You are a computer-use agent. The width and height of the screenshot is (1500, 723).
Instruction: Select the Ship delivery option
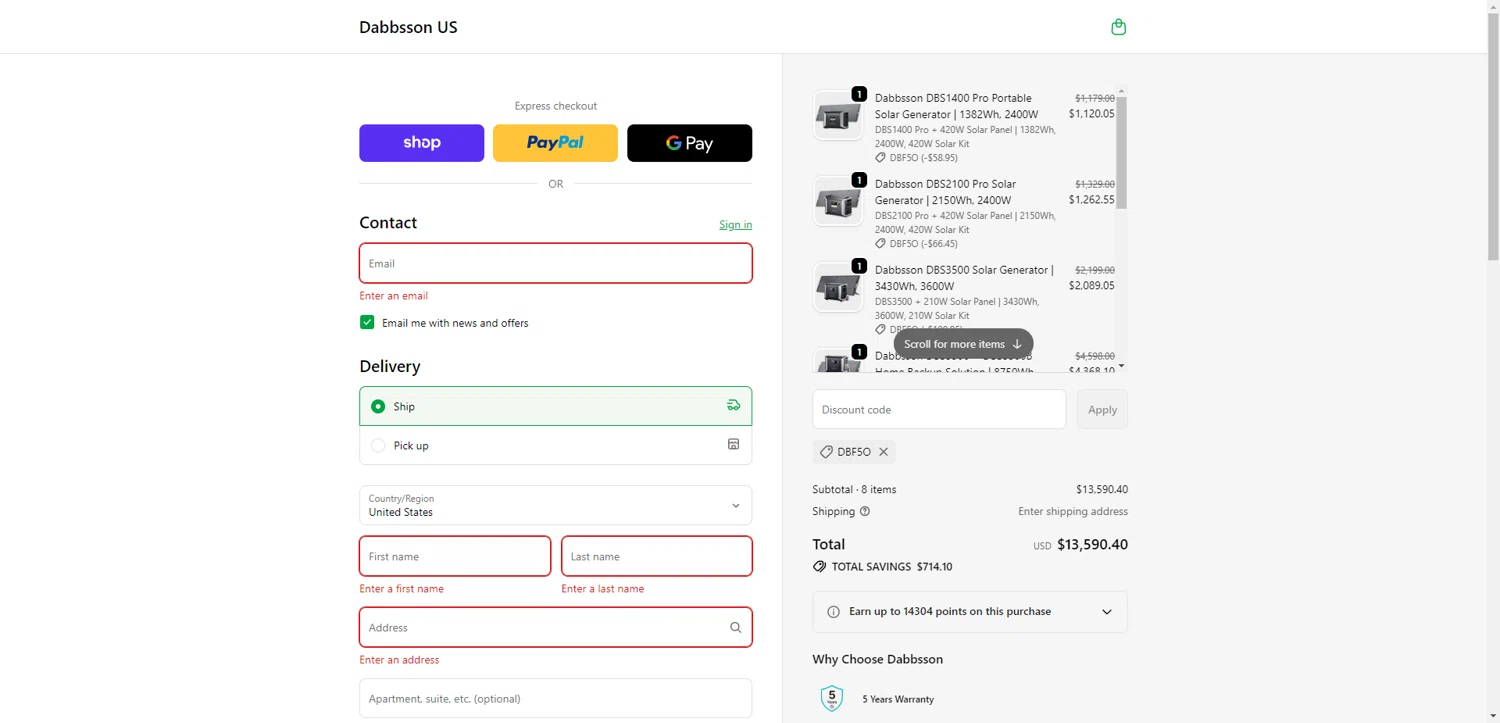click(x=555, y=406)
